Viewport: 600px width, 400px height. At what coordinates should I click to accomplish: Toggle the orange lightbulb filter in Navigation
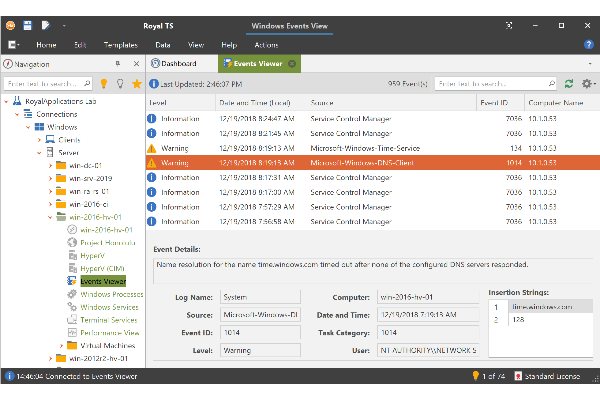coord(104,84)
